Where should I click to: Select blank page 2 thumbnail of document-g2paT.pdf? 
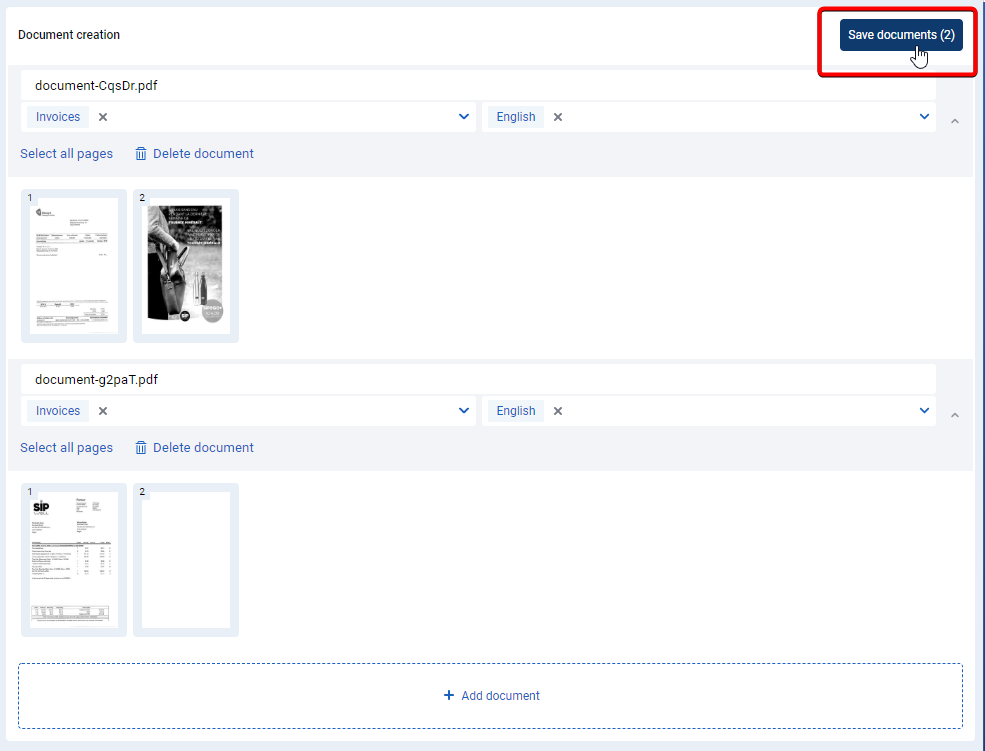point(186,560)
